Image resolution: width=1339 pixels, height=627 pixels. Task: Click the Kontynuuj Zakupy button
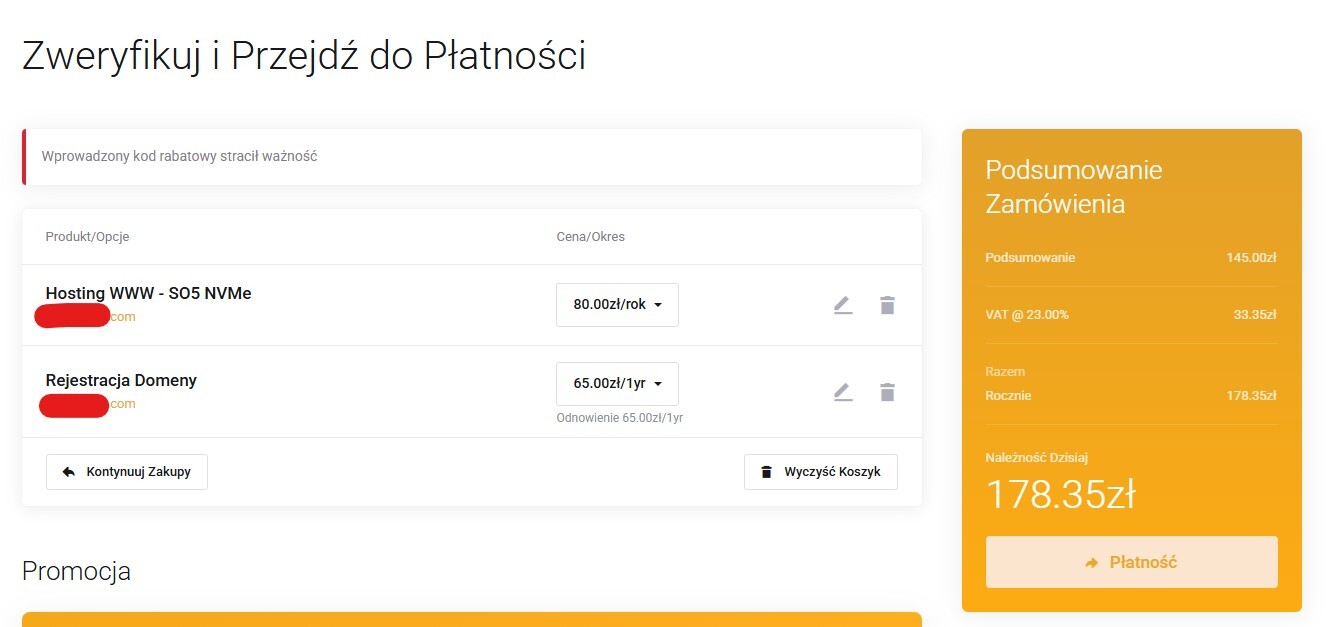pos(127,472)
